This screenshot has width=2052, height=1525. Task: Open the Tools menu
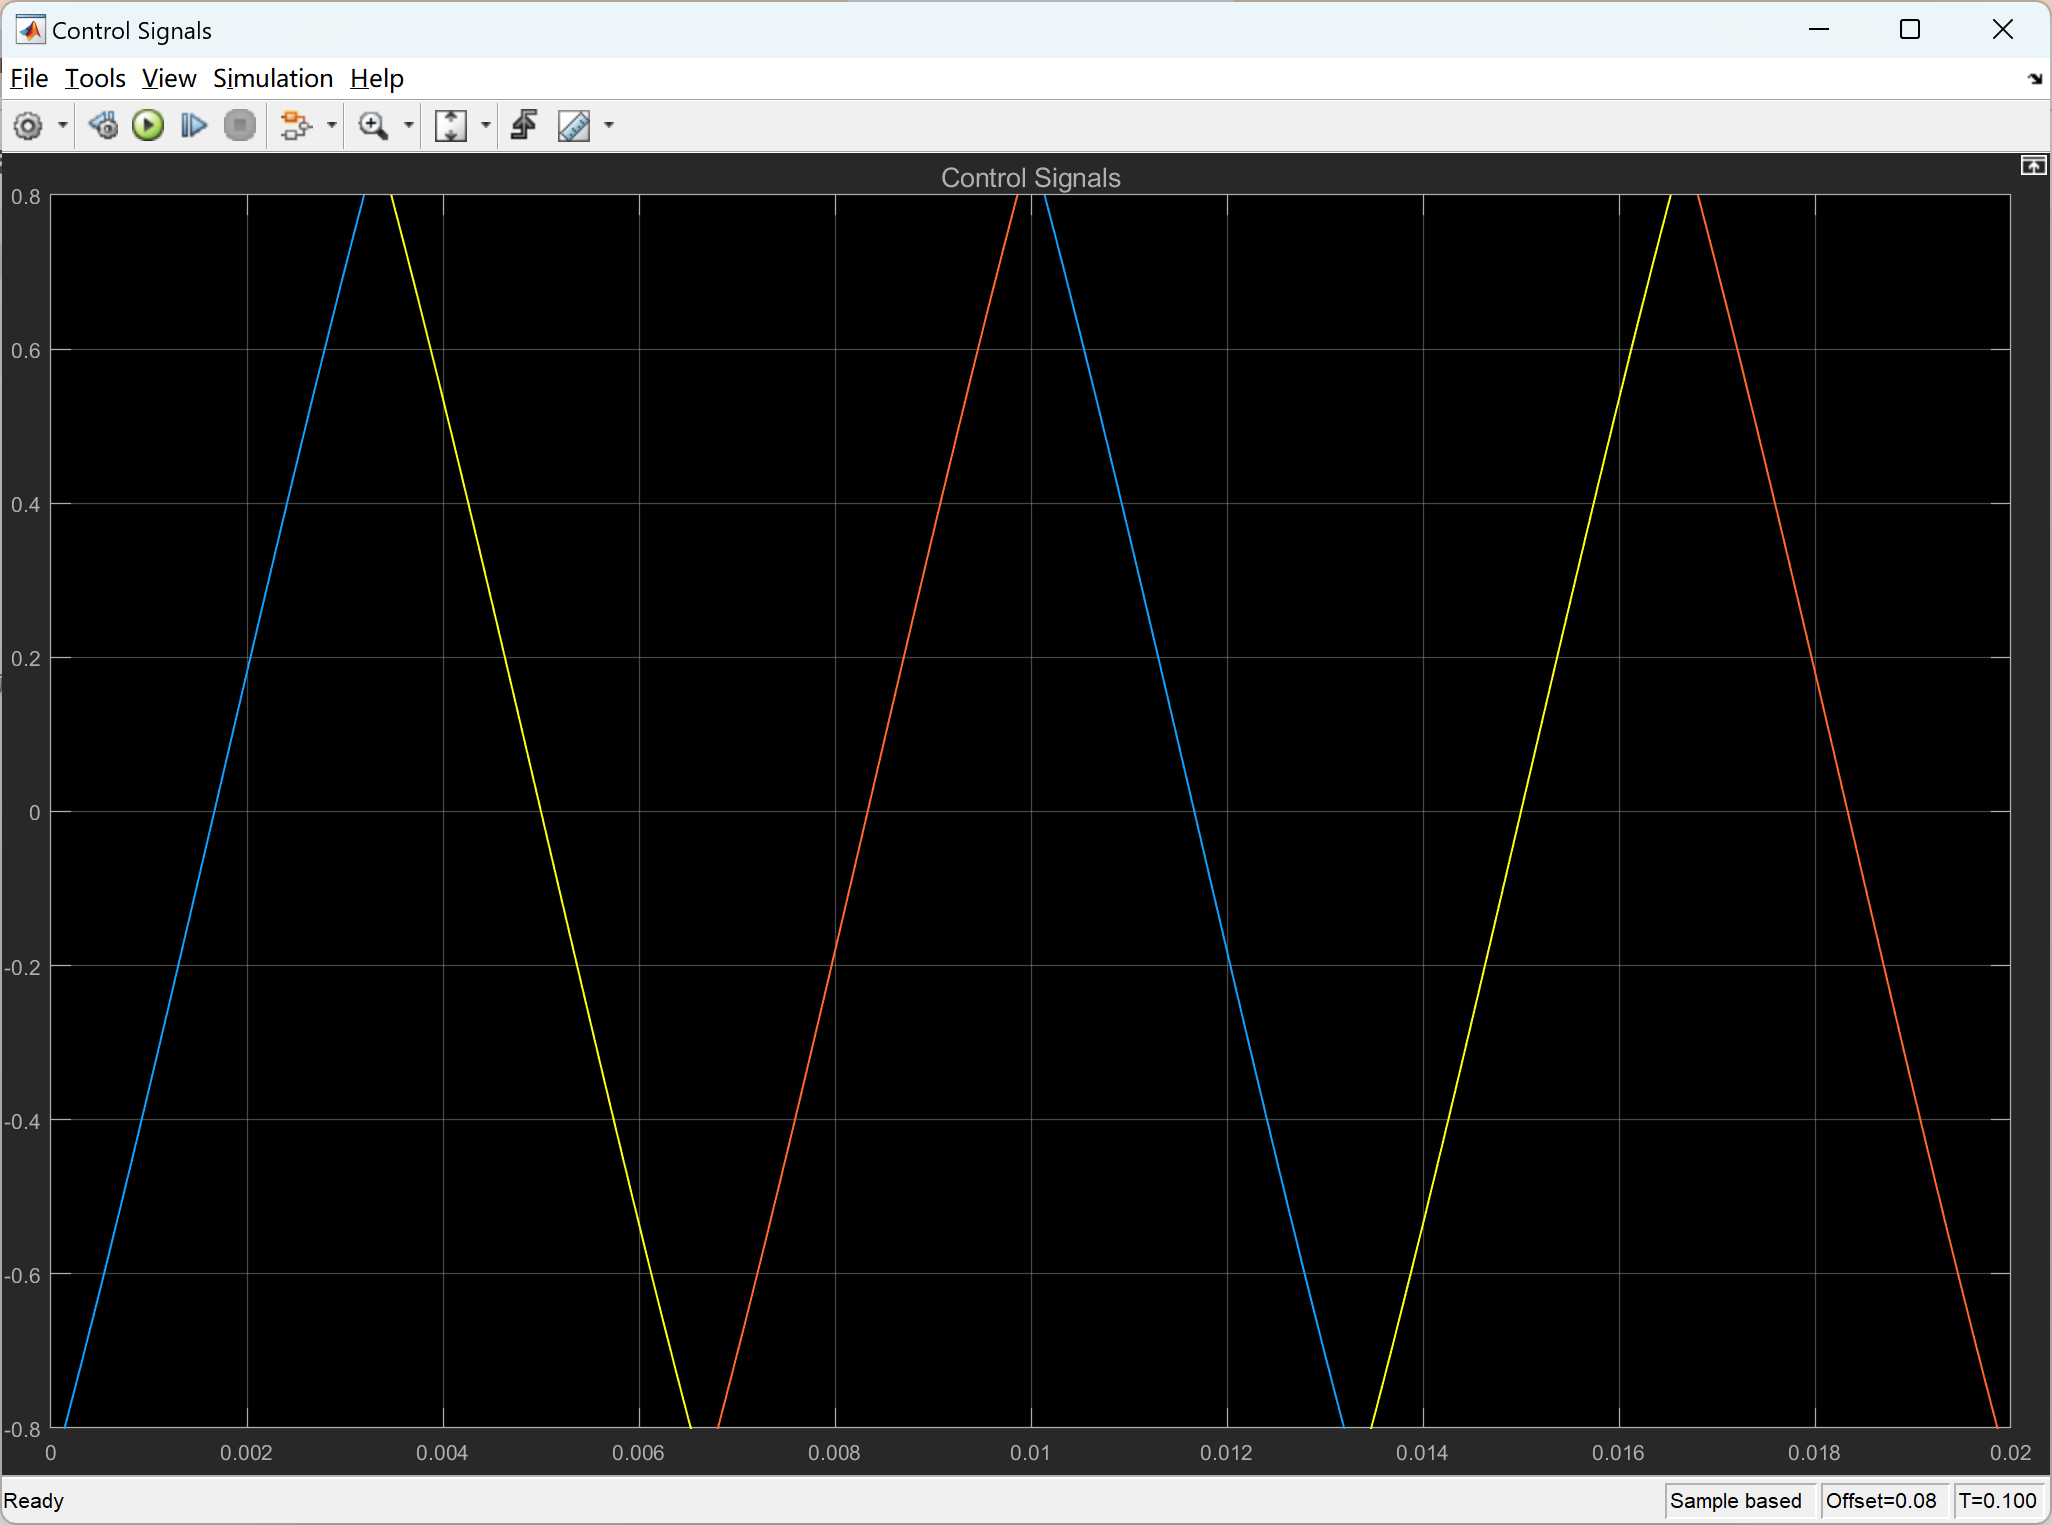click(95, 78)
